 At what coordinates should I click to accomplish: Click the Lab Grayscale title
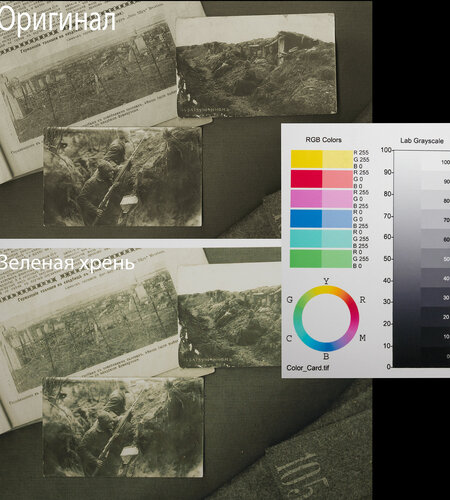point(422,141)
